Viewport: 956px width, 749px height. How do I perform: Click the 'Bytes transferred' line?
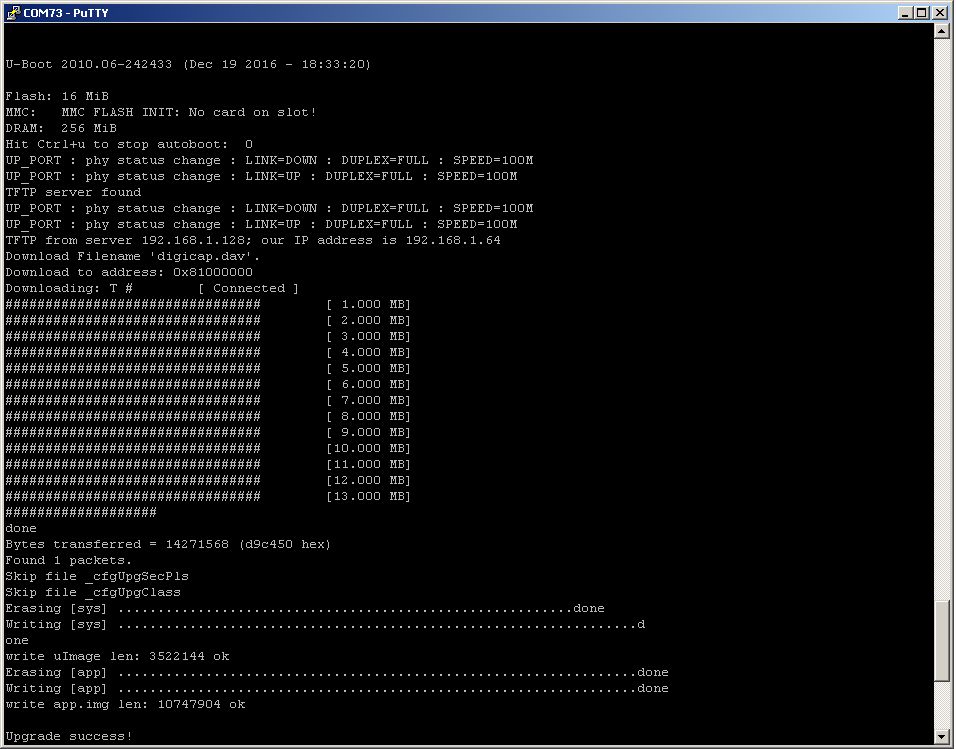tap(168, 544)
